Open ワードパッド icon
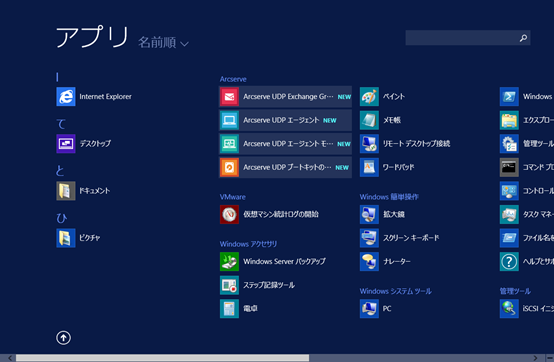 coord(369,167)
